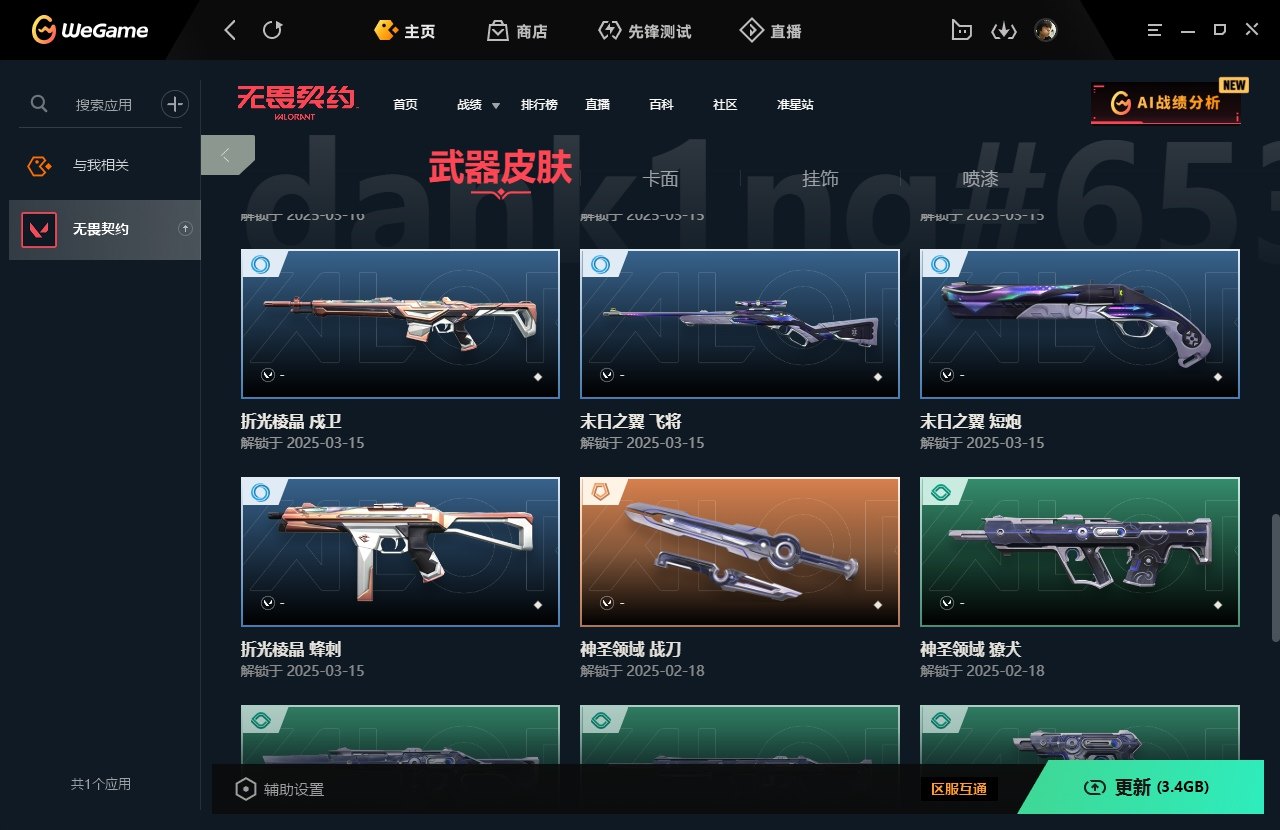The height and width of the screenshot is (830, 1280).
Task: Open the download manager icon
Action: tap(1003, 31)
